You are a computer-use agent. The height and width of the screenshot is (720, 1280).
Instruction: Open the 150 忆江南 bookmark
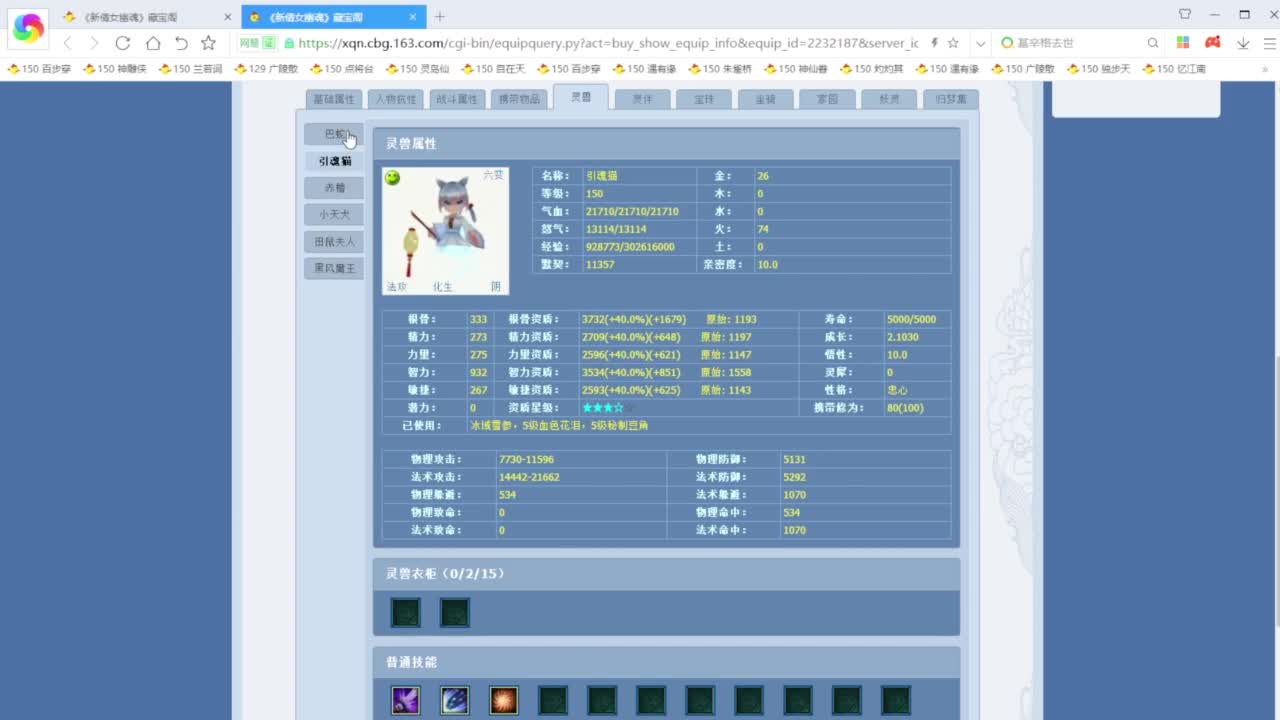click(x=1175, y=69)
